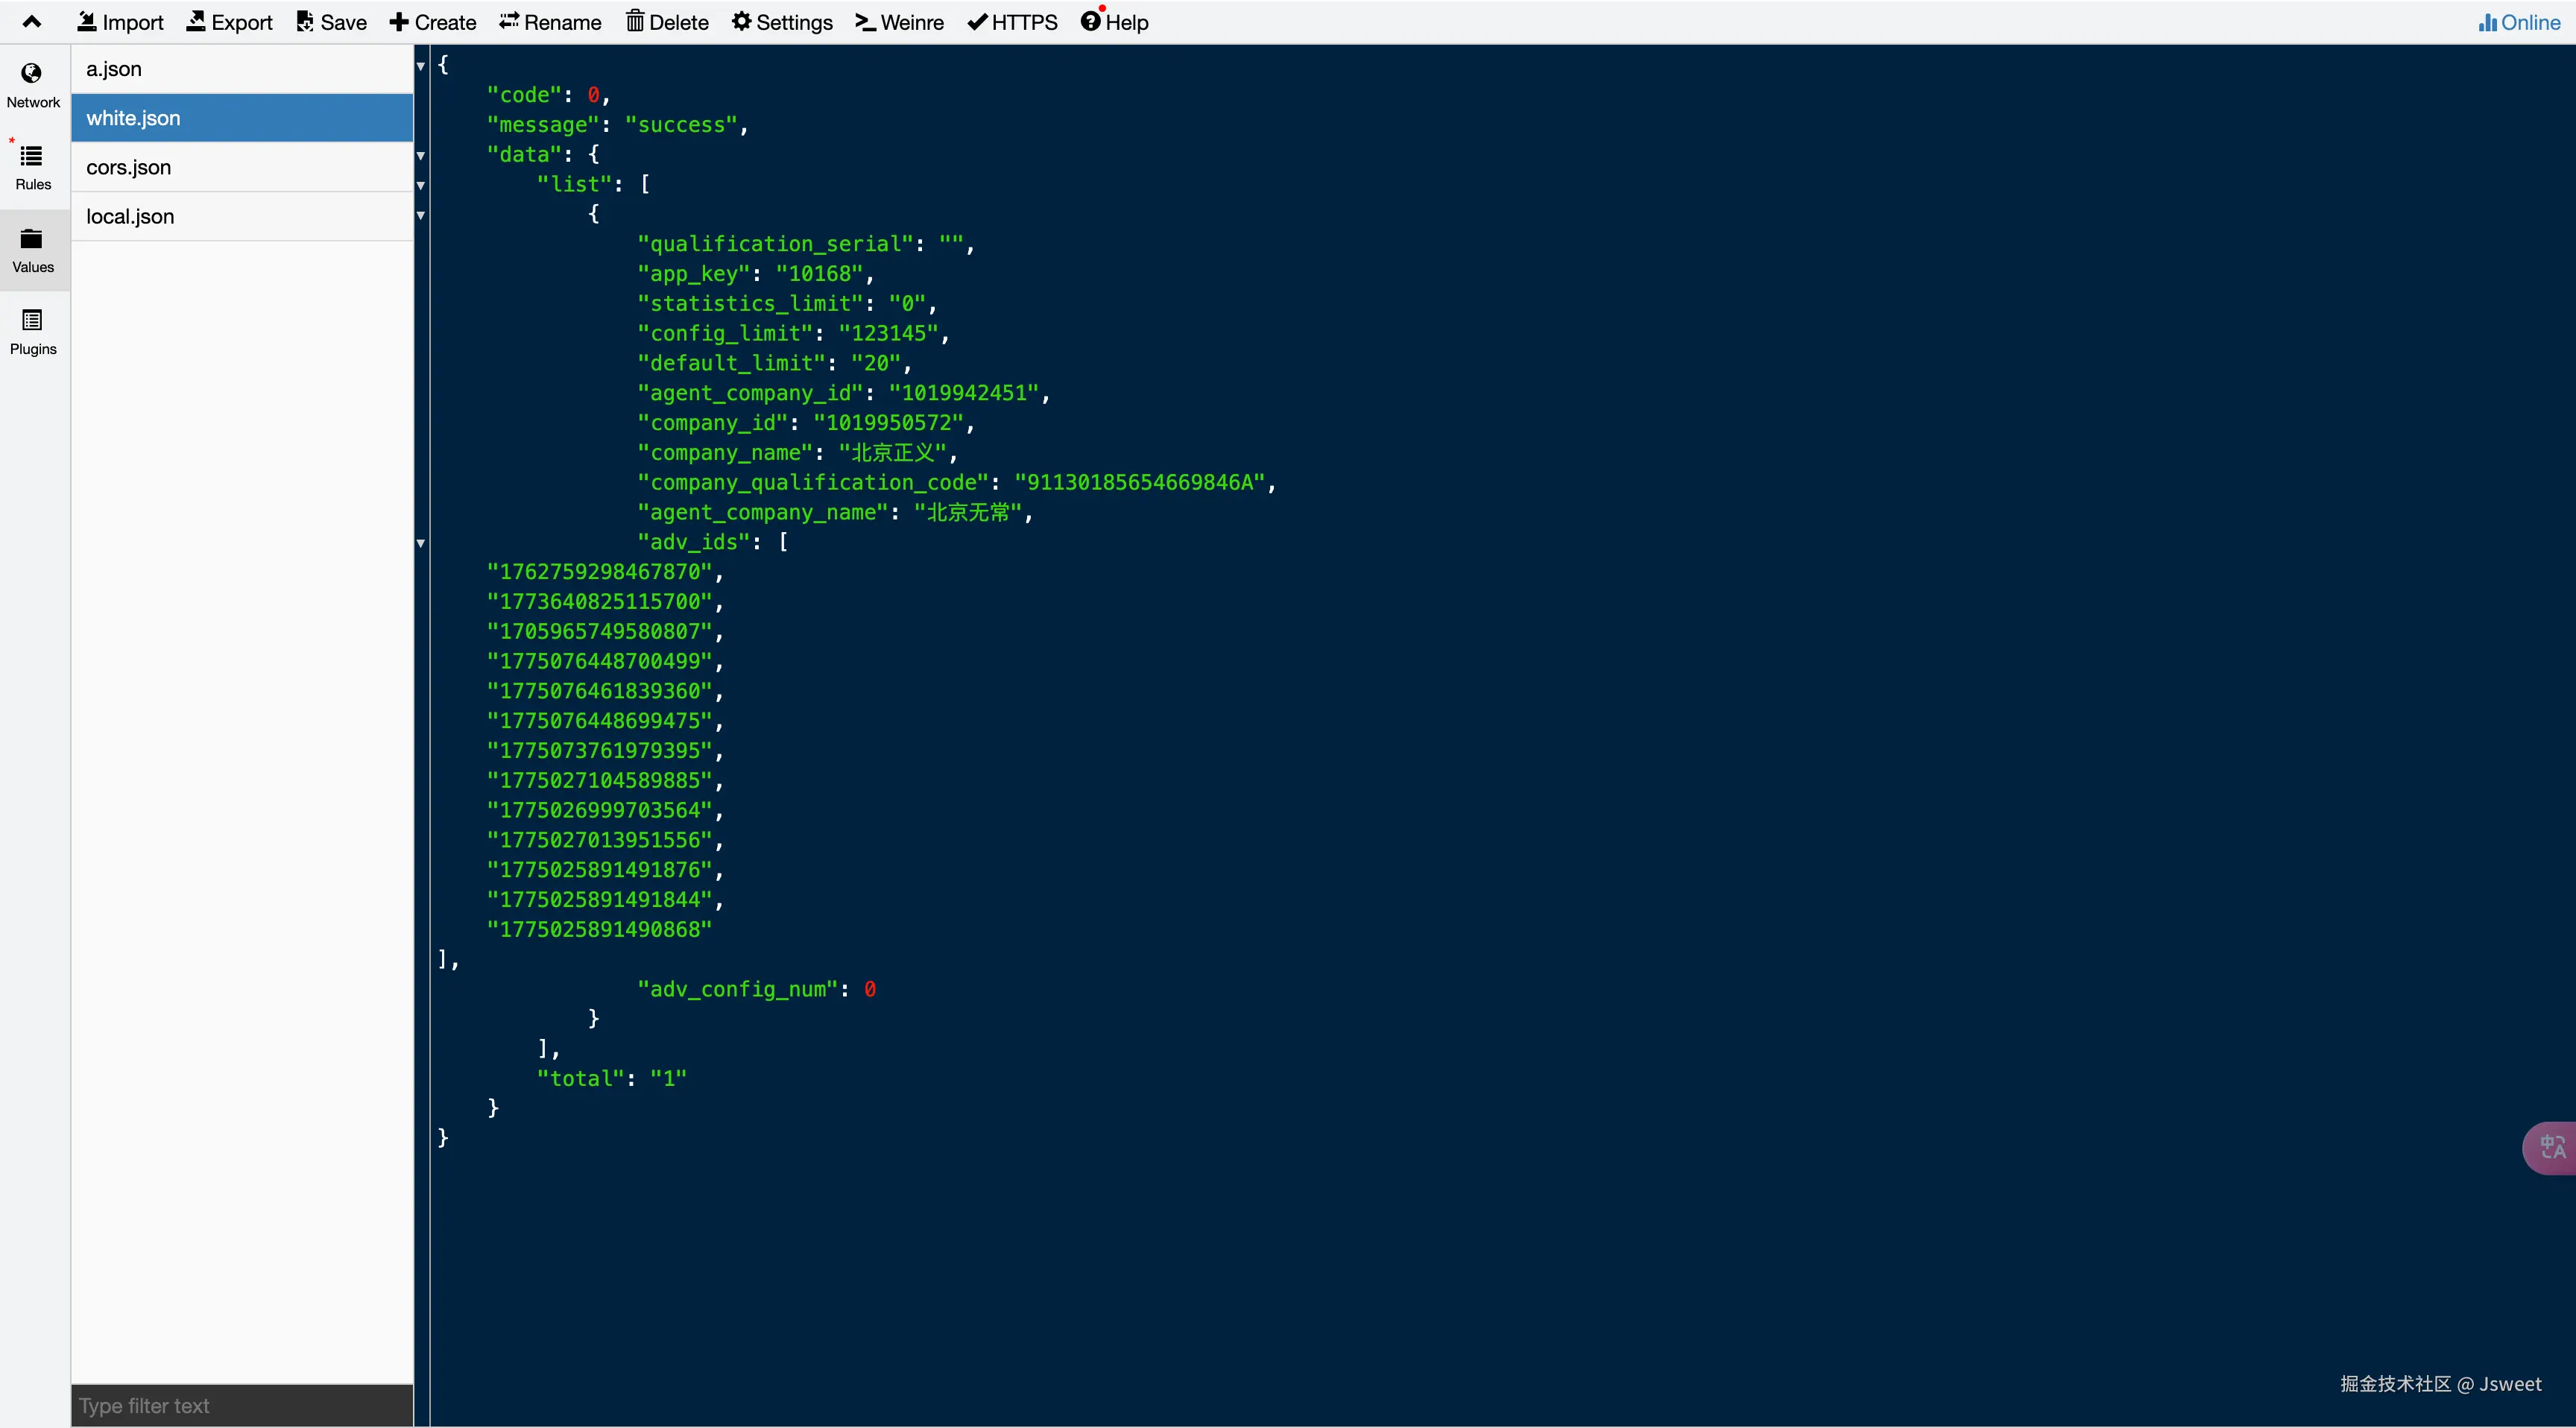This screenshot has height=1428, width=2576.
Task: Switch to the Rules tab
Action: tap(33, 167)
